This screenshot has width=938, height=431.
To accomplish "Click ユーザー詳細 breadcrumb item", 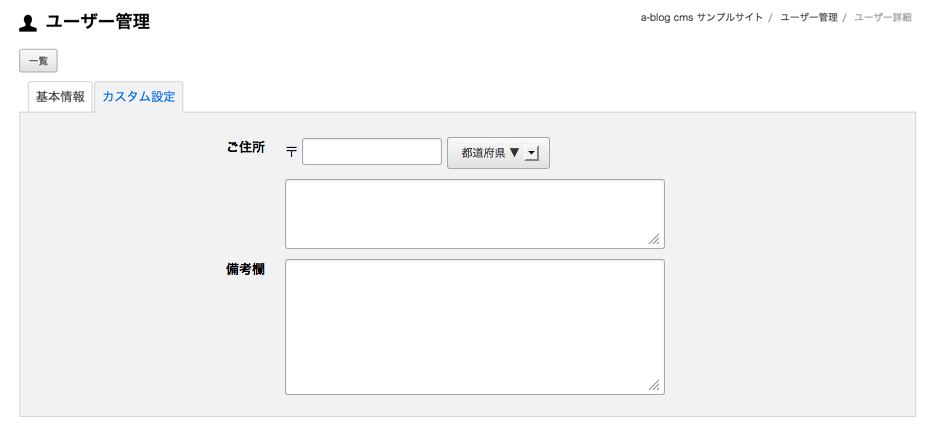I will coord(882,18).
